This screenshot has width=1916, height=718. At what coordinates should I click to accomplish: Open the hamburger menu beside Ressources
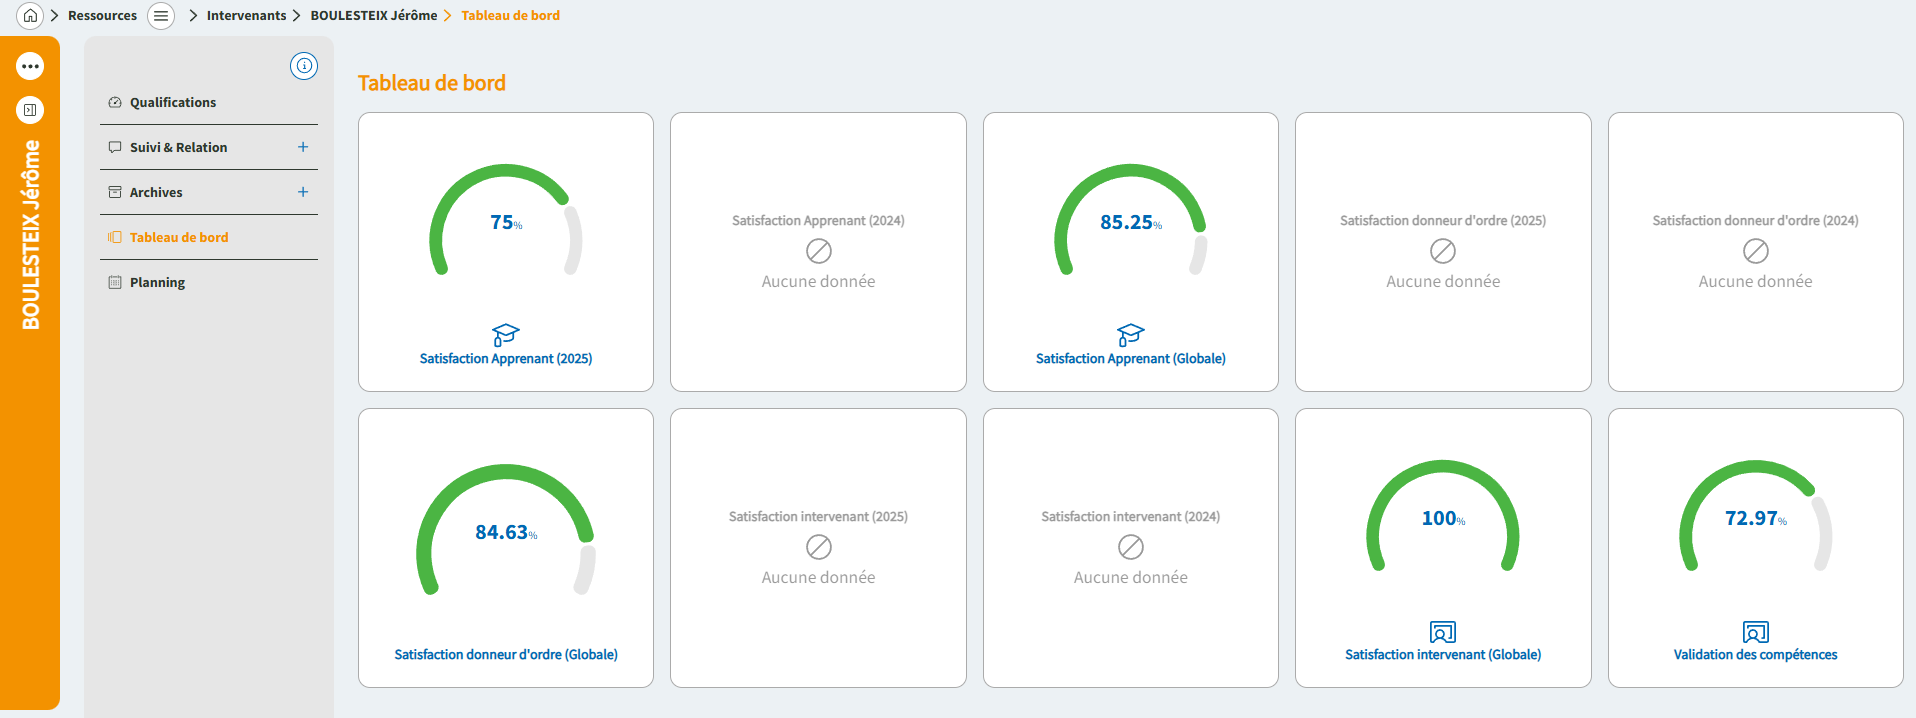161,16
